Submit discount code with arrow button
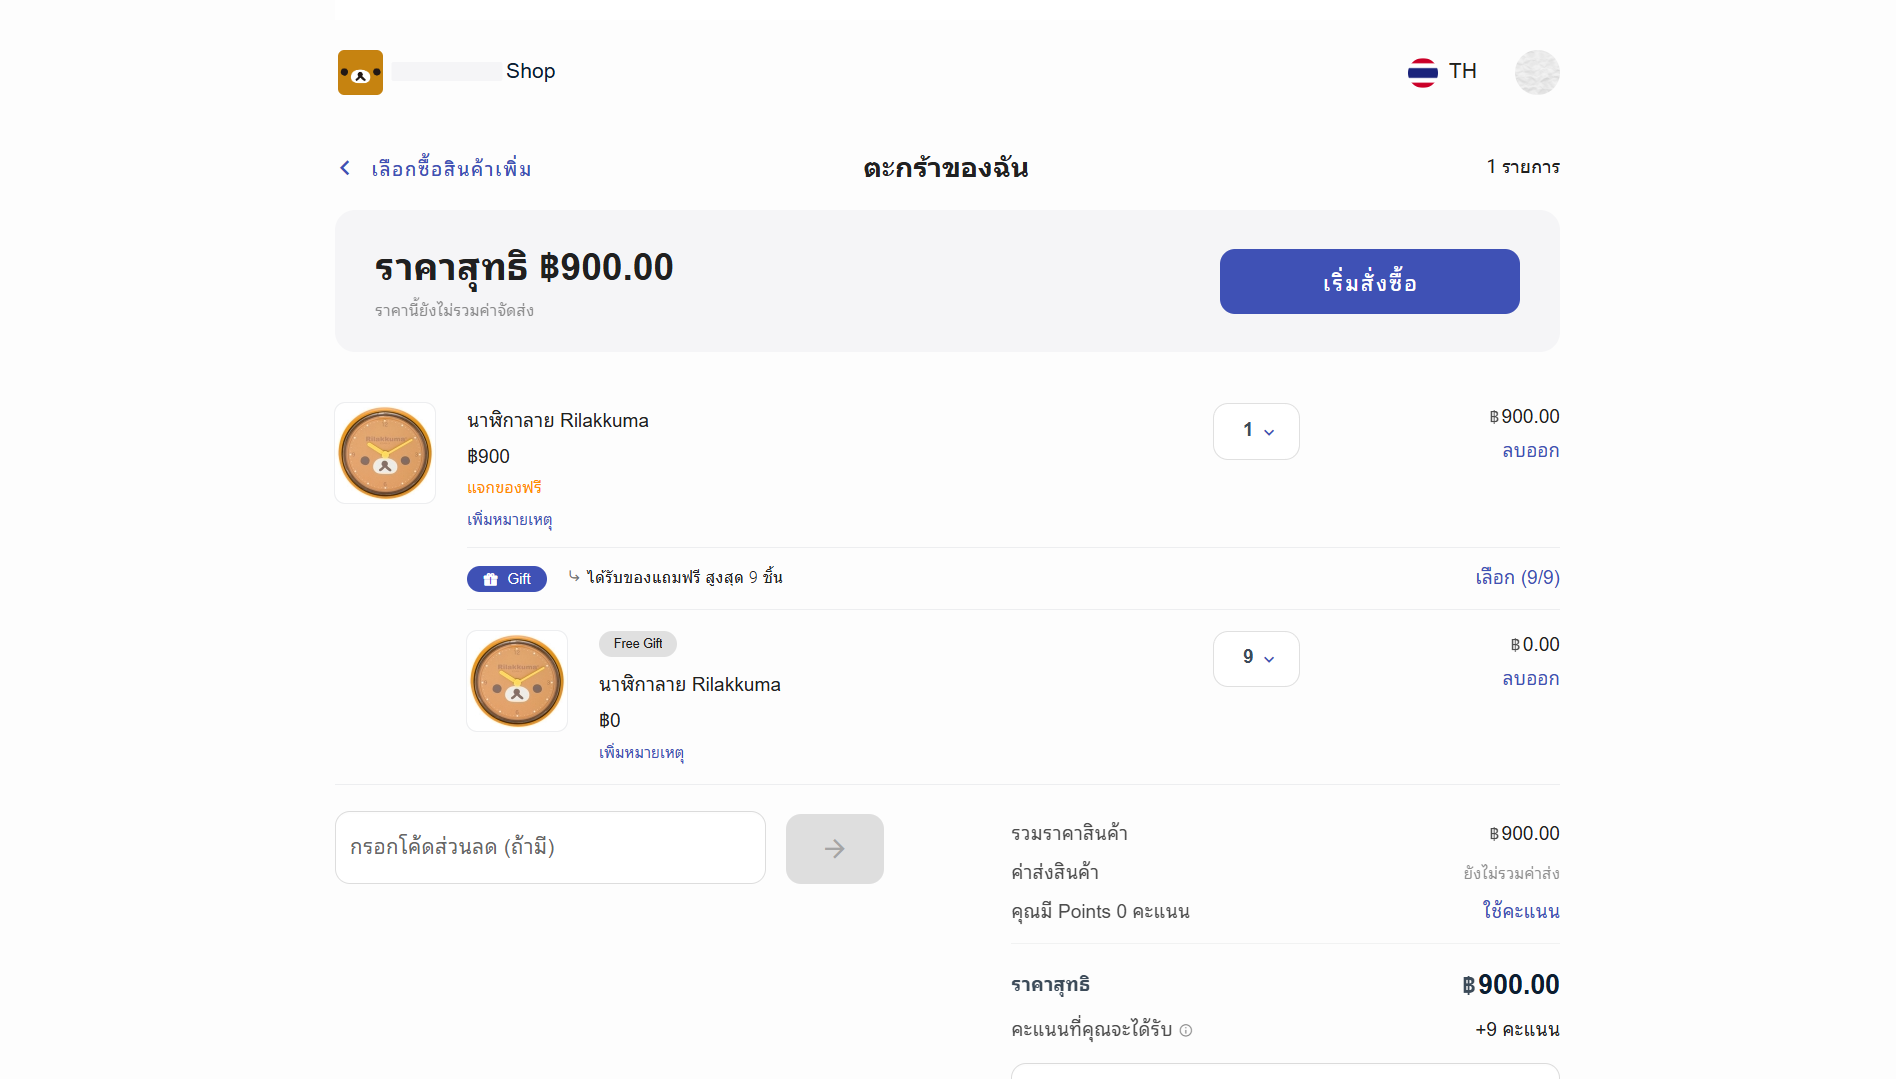The image size is (1896, 1079). pyautogui.click(x=834, y=849)
